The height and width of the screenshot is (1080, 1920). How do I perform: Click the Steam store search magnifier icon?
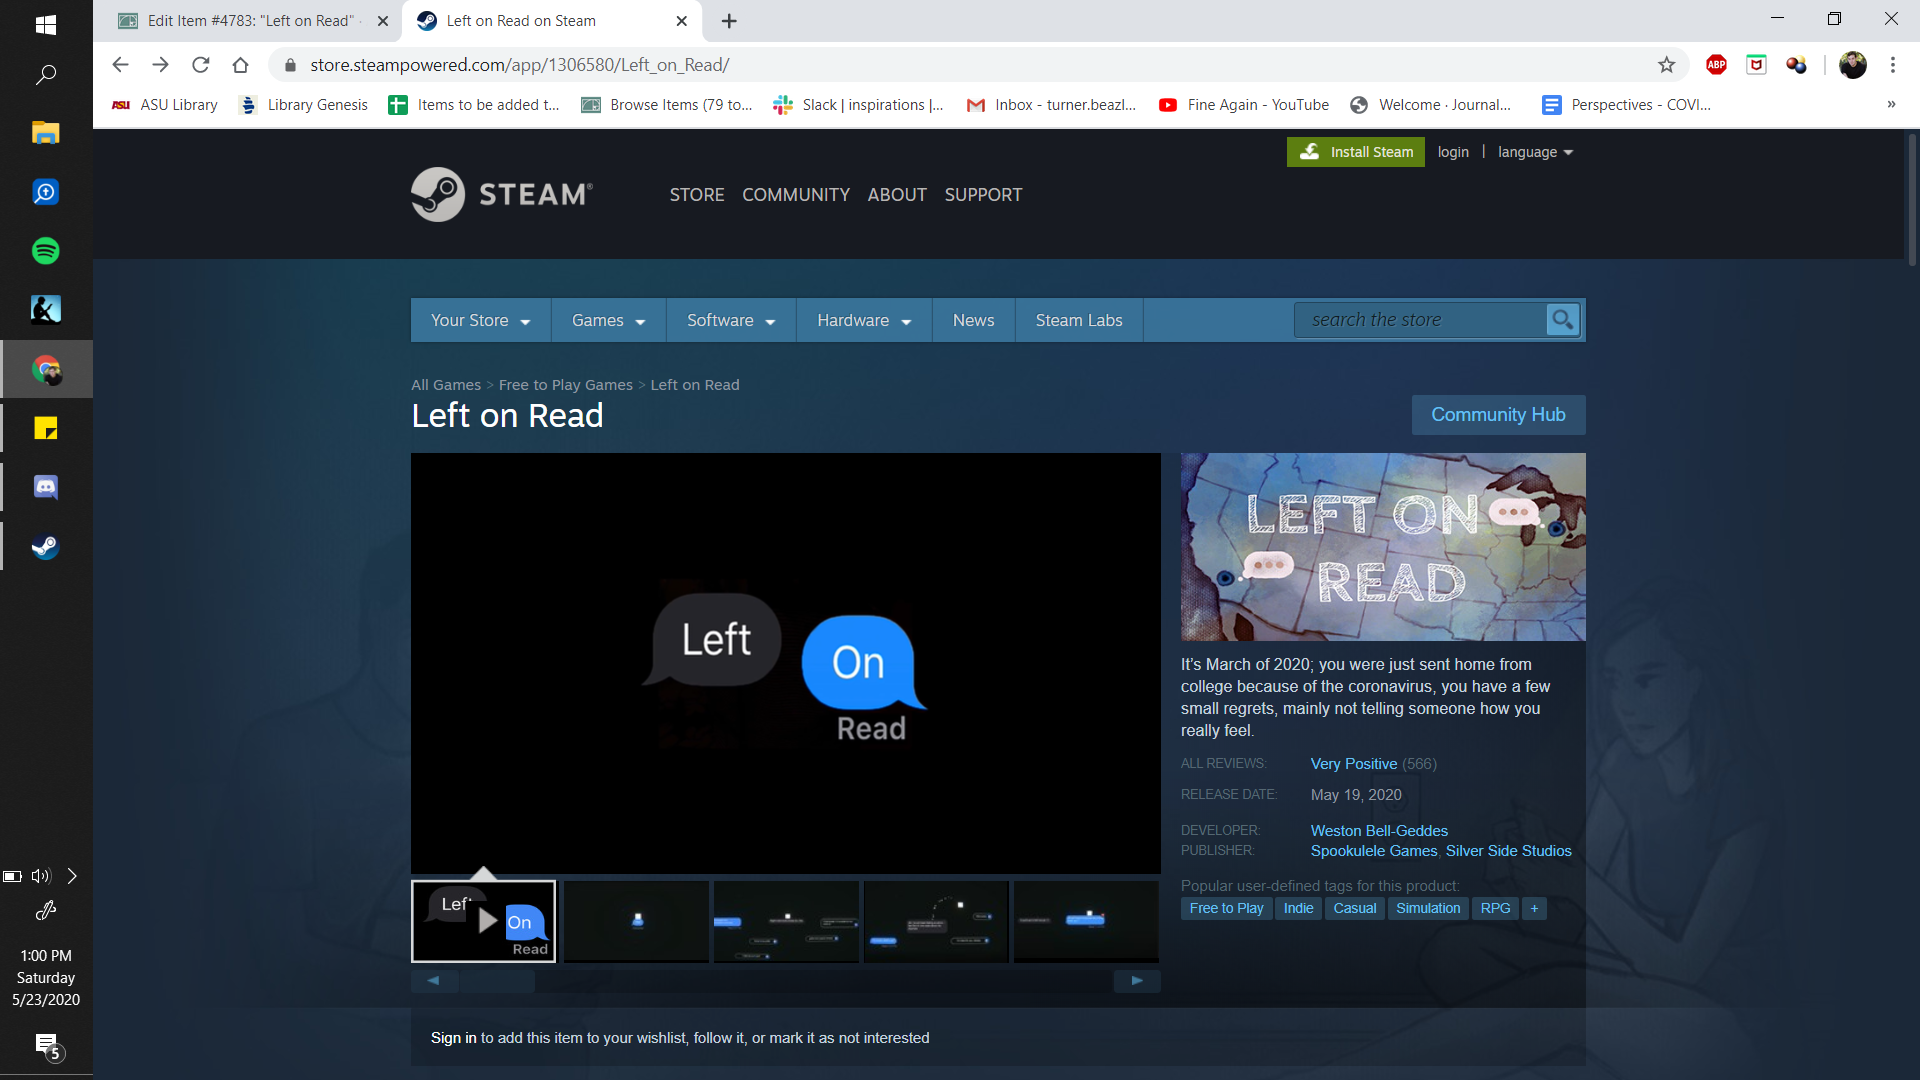tap(1562, 320)
